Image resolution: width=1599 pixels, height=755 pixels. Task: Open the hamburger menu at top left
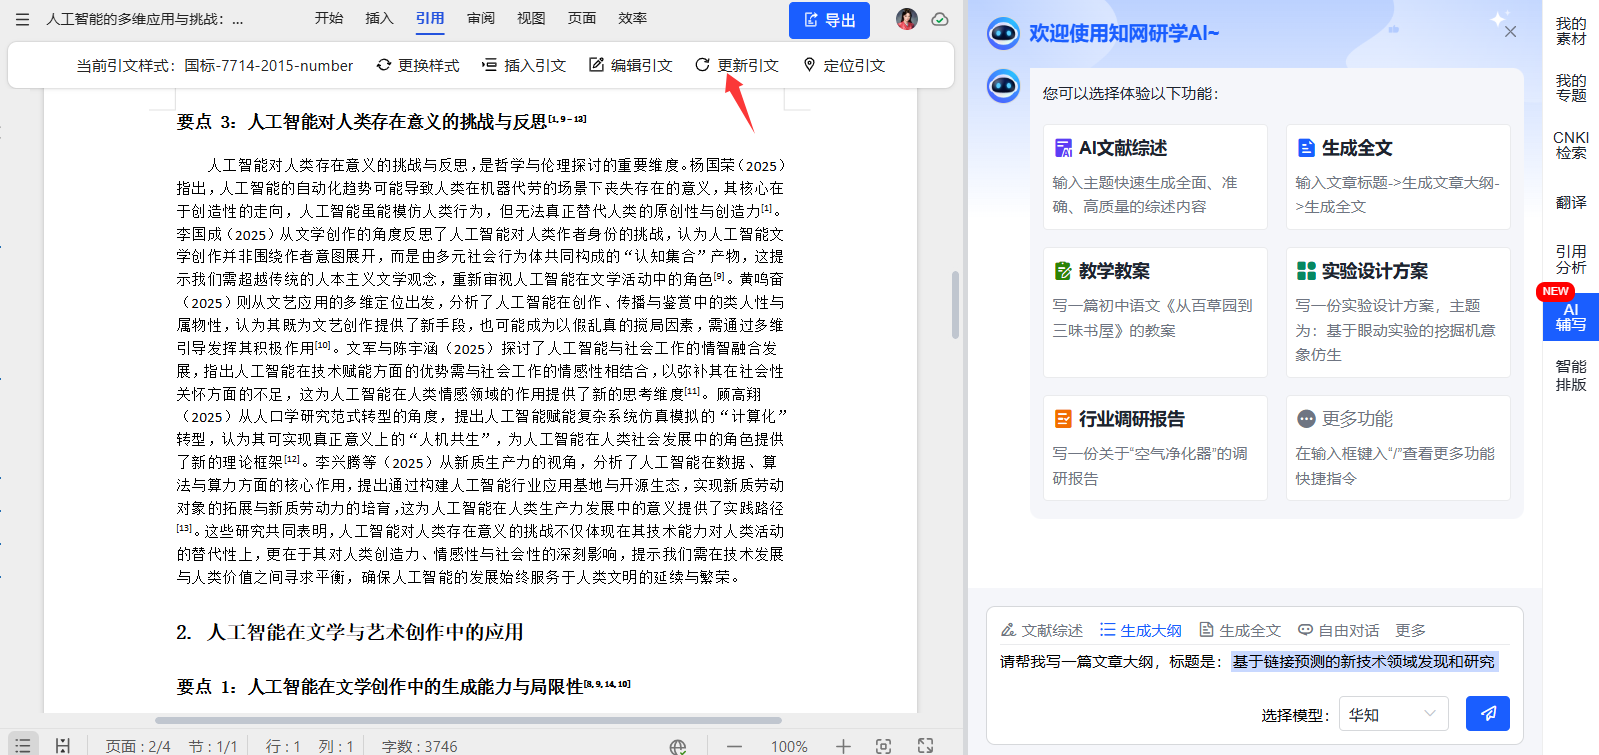coord(22,19)
